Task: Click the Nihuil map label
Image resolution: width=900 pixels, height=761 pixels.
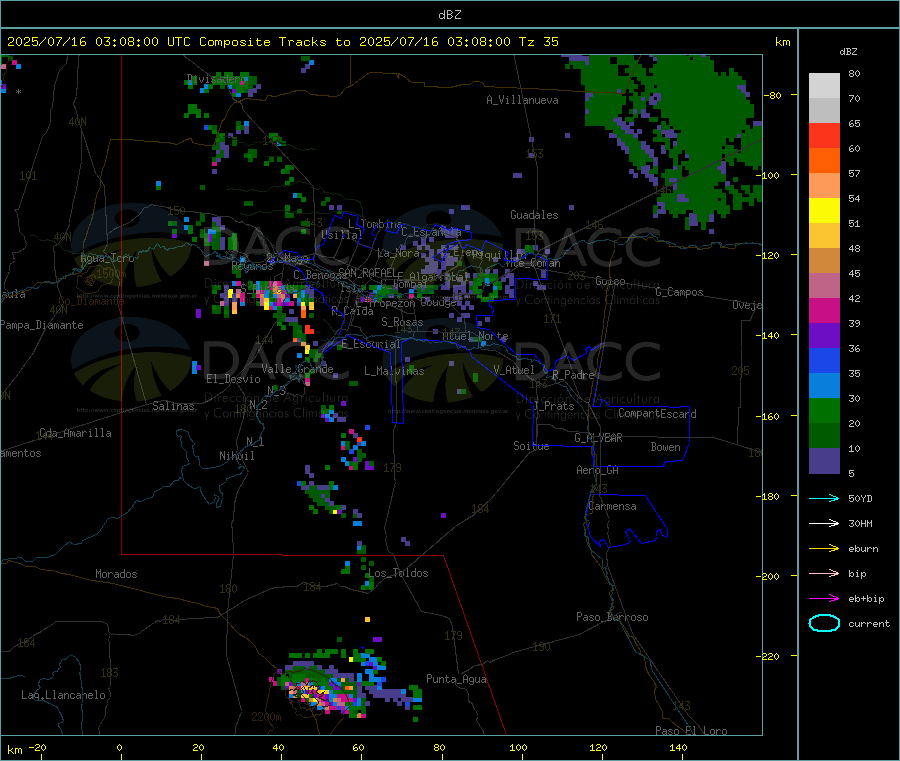Action: point(236,456)
